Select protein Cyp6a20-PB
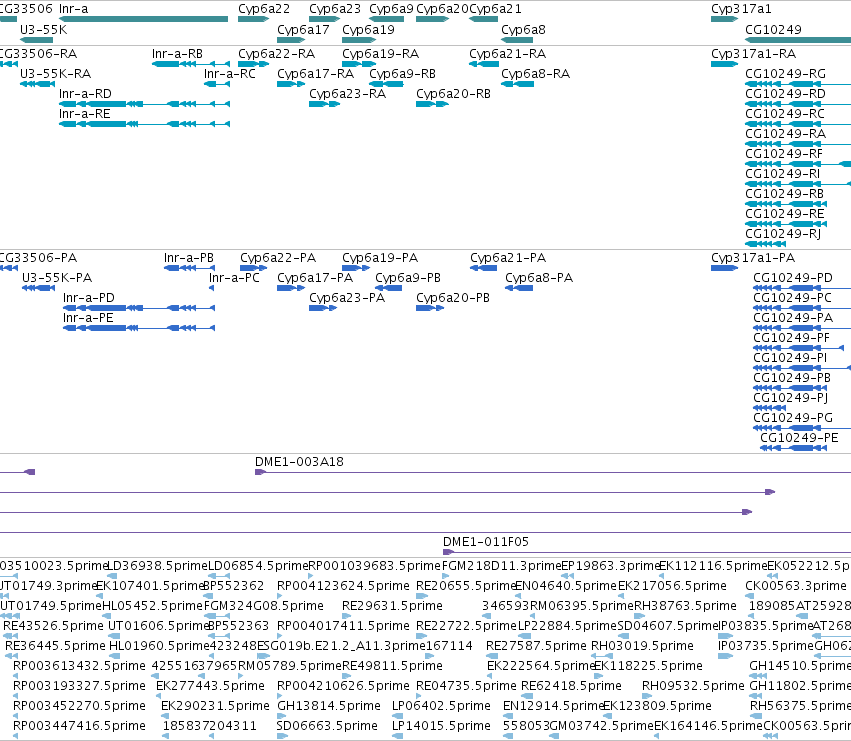Screen dimensions: 851x741 430,308
